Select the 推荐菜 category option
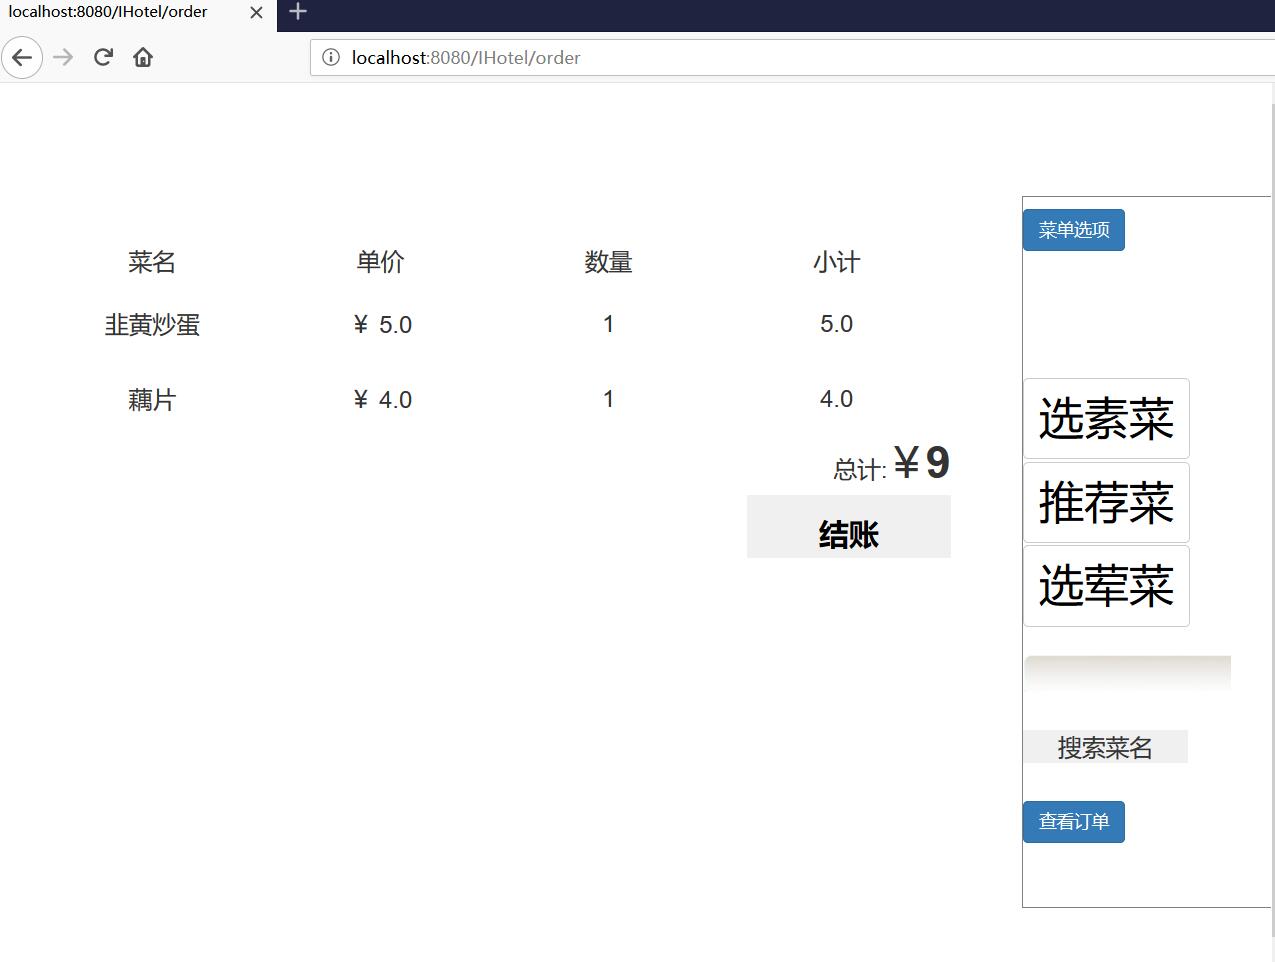Image resolution: width=1275 pixels, height=962 pixels. click(x=1105, y=503)
